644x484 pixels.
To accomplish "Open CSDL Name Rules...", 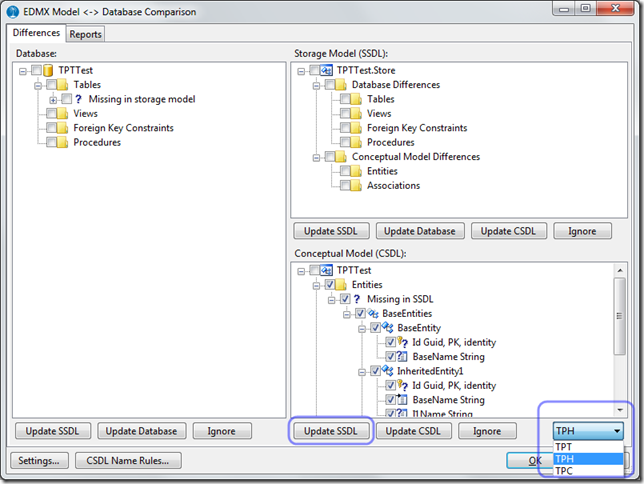I will pos(128,461).
